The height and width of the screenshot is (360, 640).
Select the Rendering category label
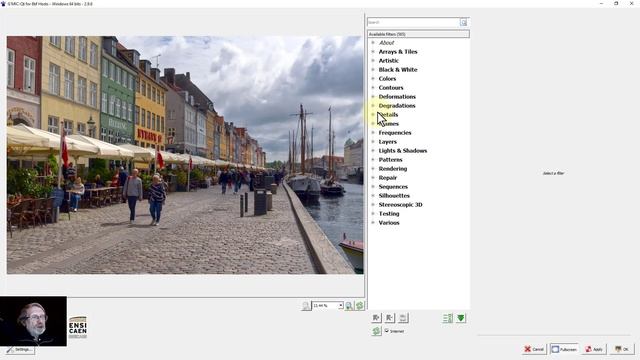point(393,169)
